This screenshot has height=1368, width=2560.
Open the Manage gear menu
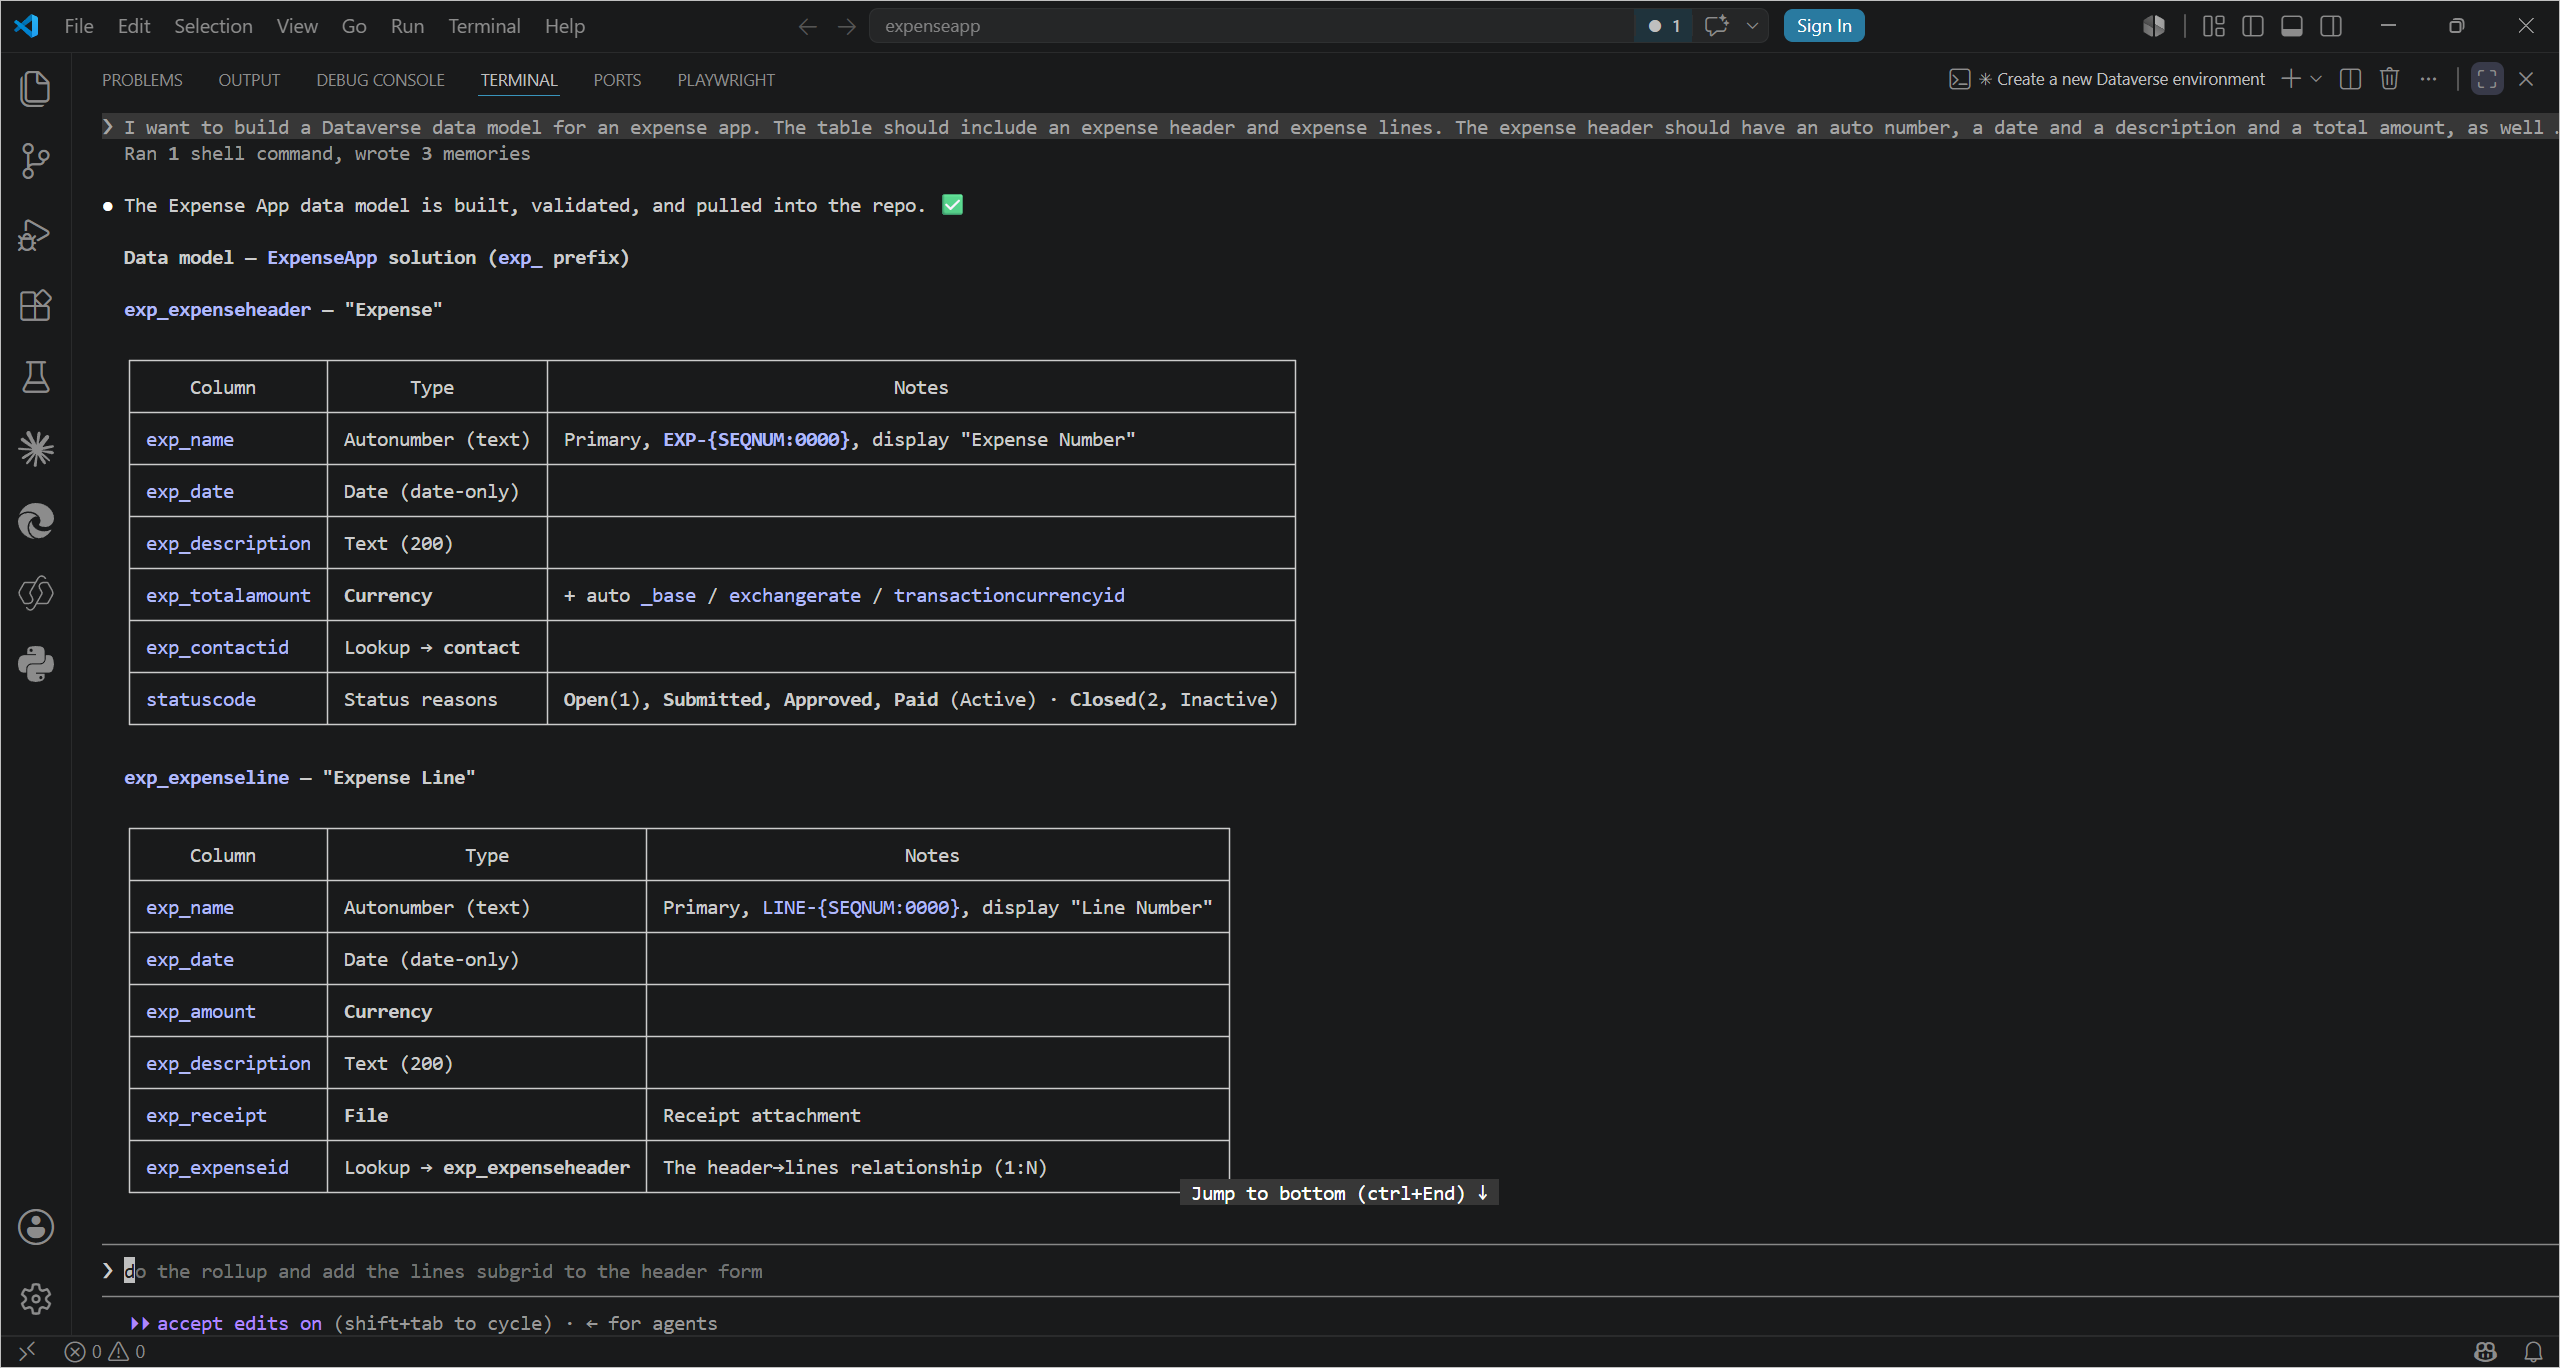pyautogui.click(x=36, y=1299)
